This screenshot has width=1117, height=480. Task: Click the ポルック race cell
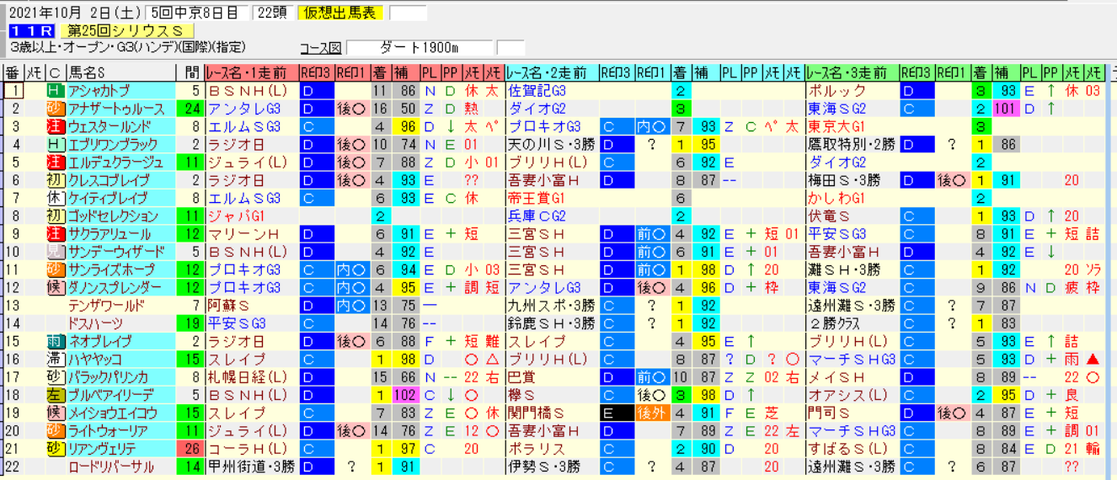pyautogui.click(x=852, y=90)
